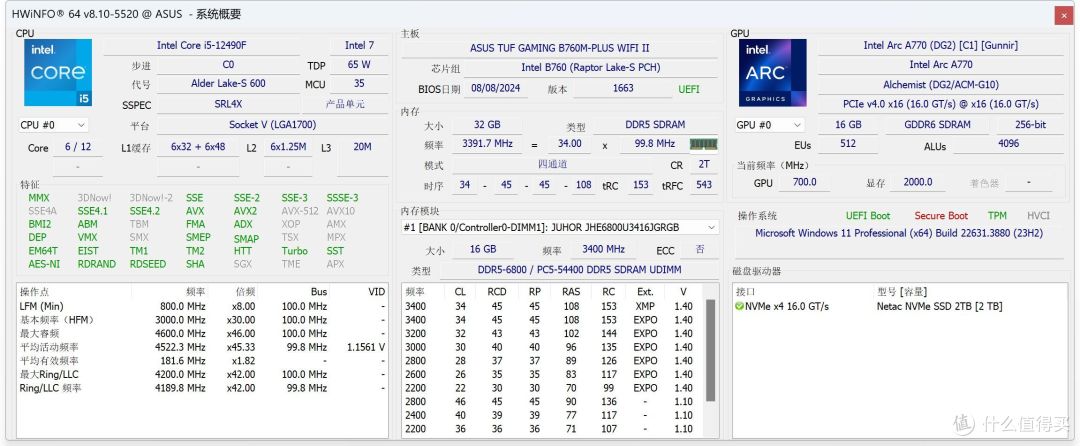Click the RDSEED feature flag
Image resolution: width=1080 pixels, height=446 pixels.
coord(147,264)
